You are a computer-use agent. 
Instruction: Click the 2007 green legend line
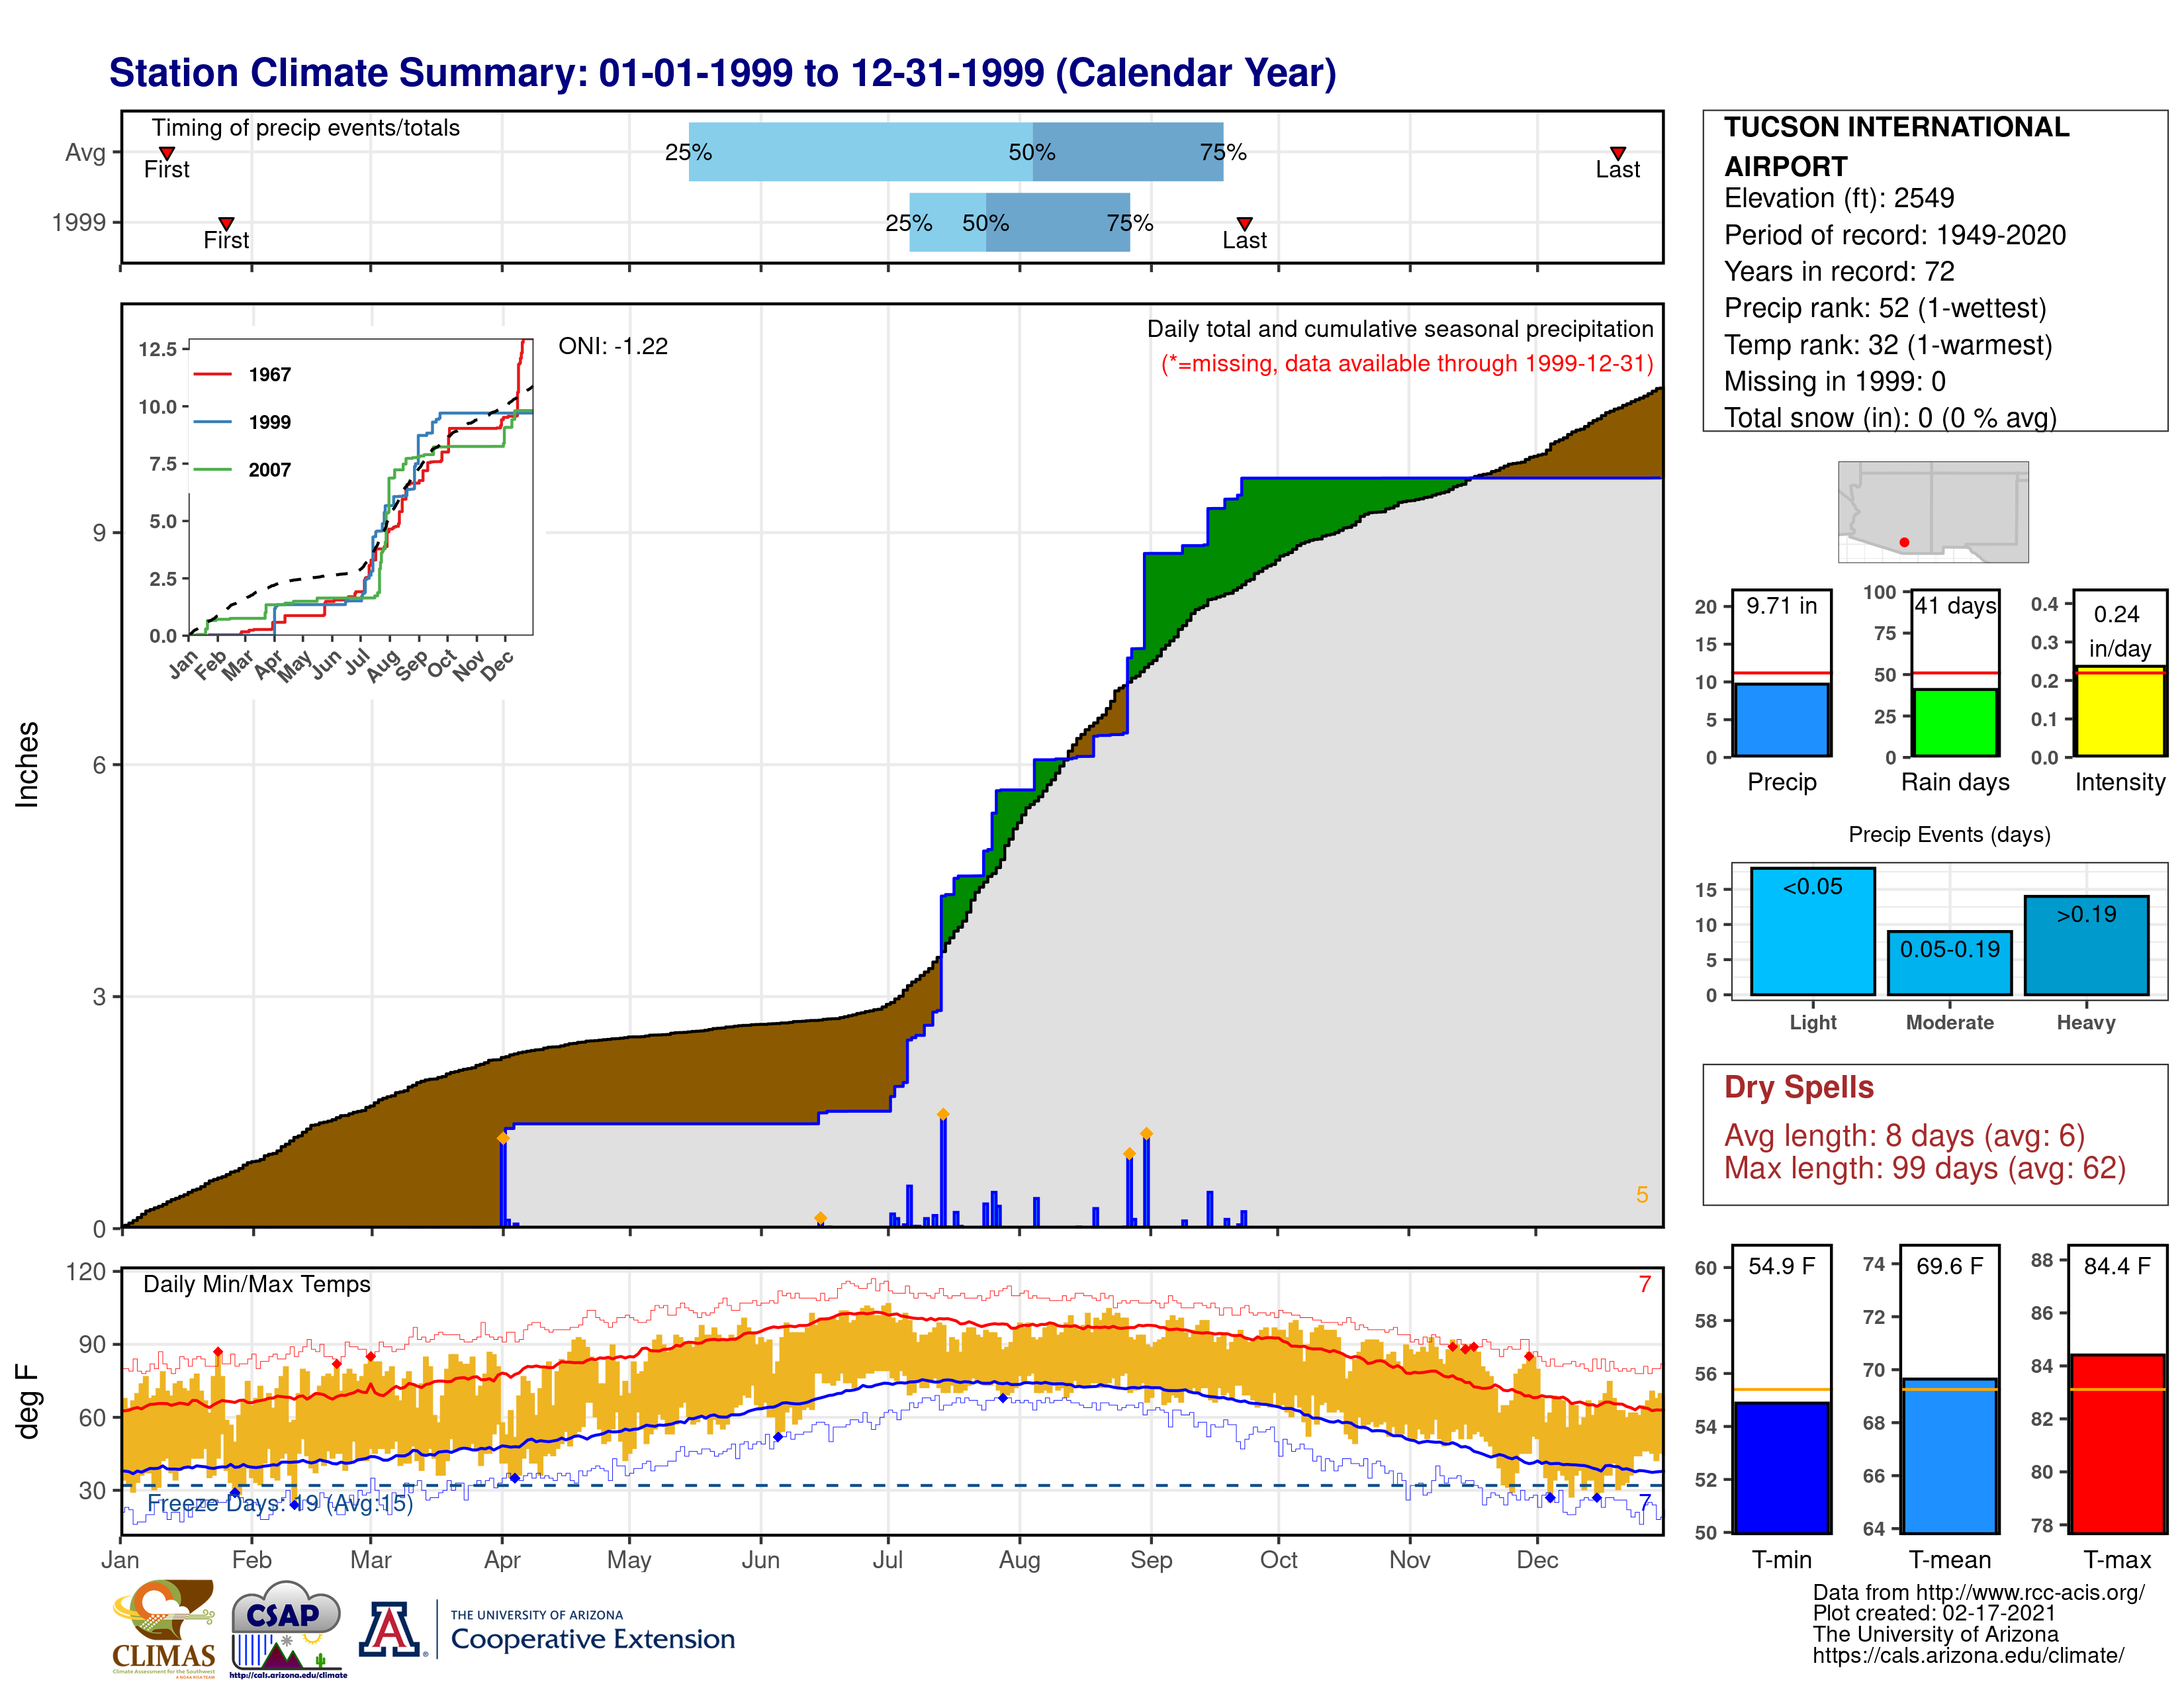(x=212, y=469)
